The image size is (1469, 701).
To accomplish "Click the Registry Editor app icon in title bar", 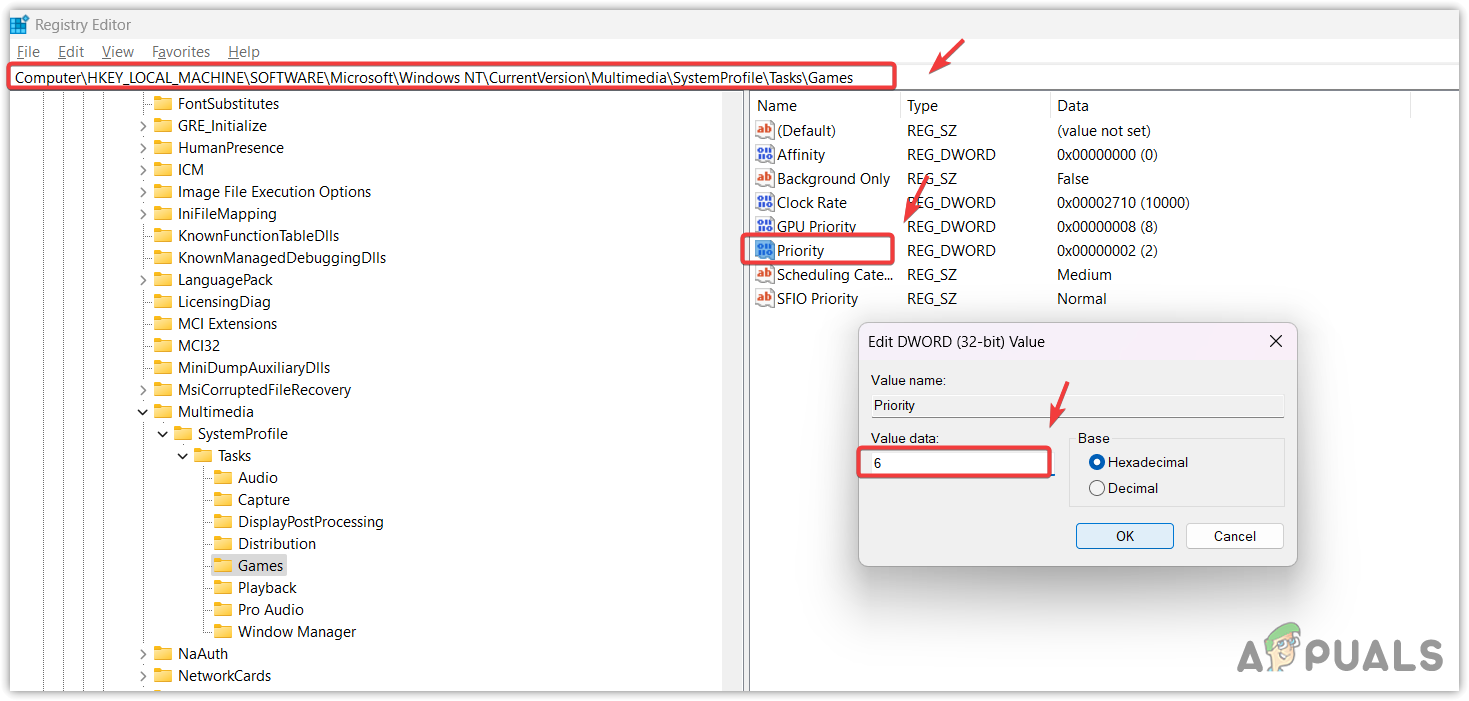I will click(20, 24).
